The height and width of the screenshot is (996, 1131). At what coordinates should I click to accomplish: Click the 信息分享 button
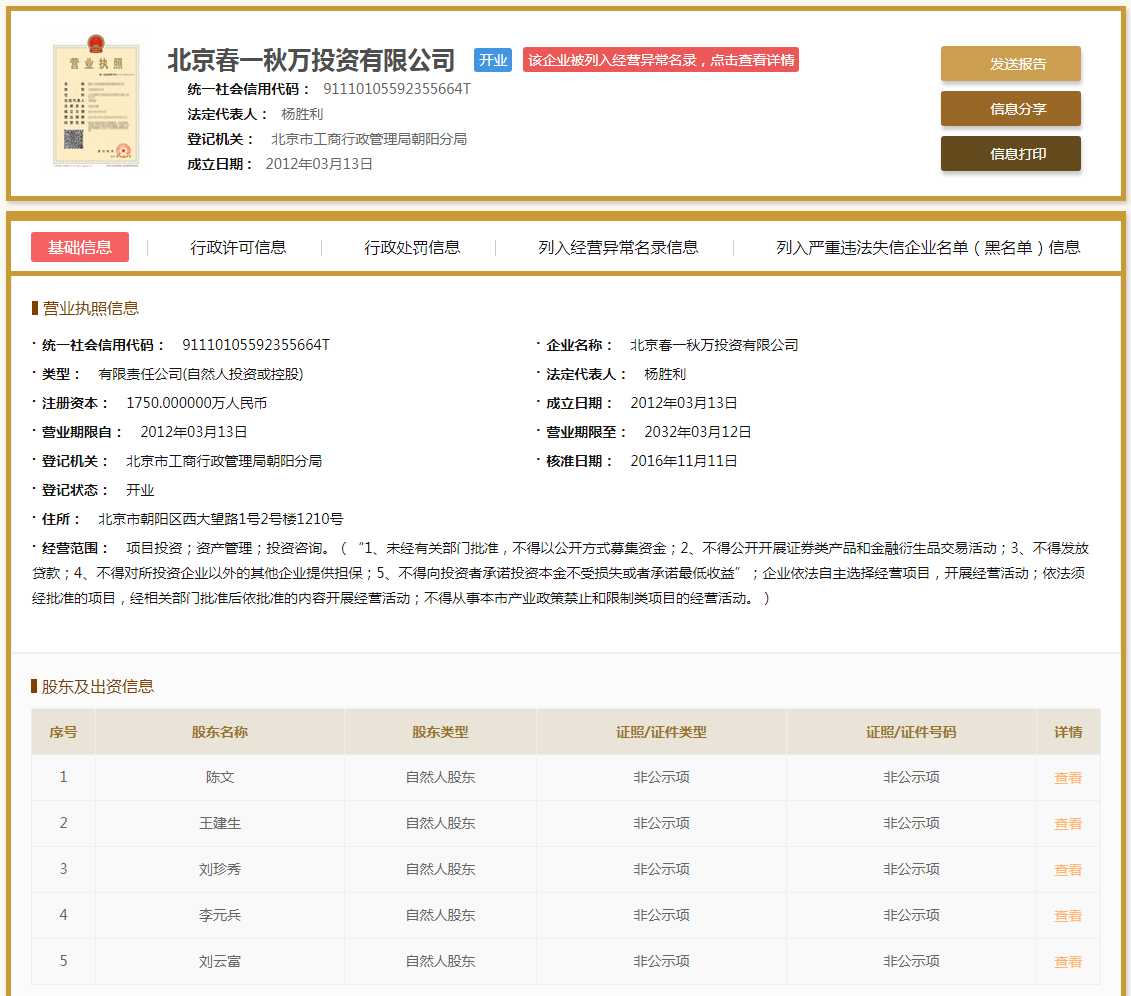click(x=1010, y=108)
